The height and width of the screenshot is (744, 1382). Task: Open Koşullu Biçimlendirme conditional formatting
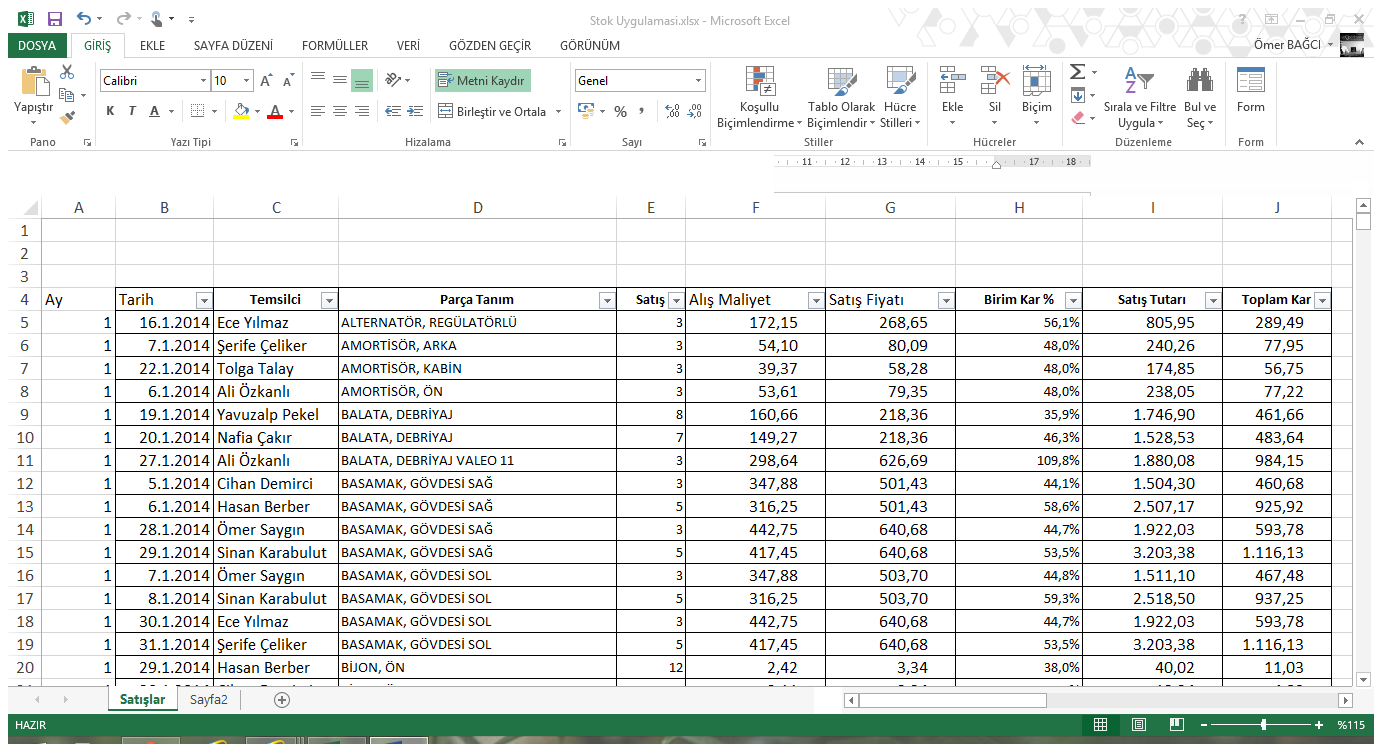759,99
